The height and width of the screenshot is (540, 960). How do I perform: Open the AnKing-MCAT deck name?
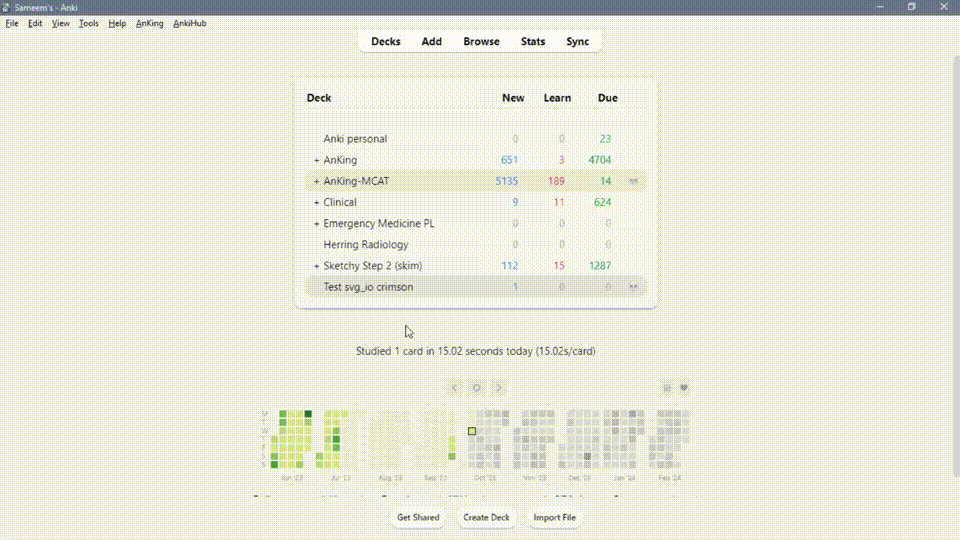(356, 181)
